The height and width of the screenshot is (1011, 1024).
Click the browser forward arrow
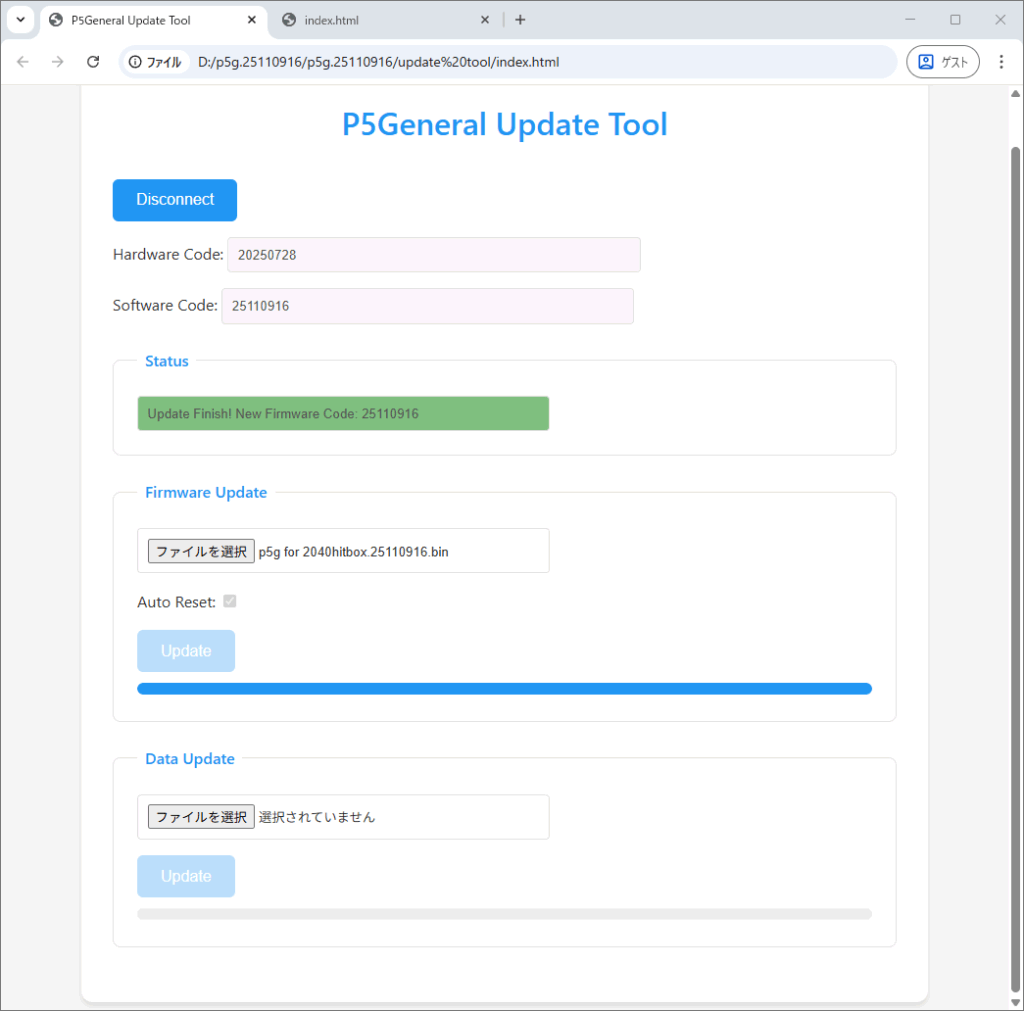click(58, 62)
